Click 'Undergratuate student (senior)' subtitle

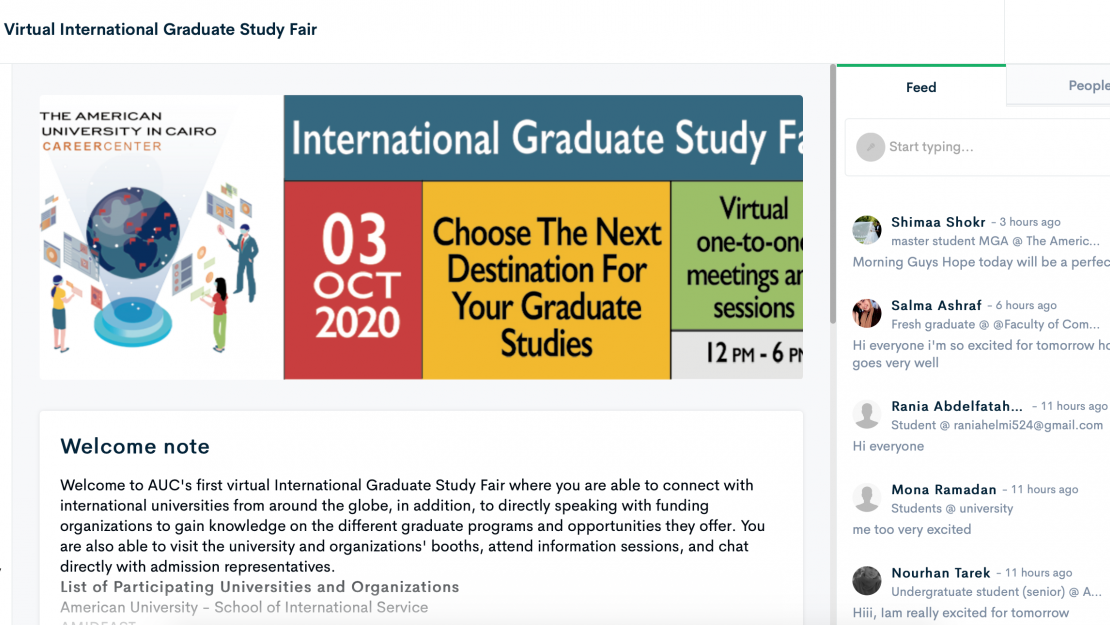coord(996,592)
